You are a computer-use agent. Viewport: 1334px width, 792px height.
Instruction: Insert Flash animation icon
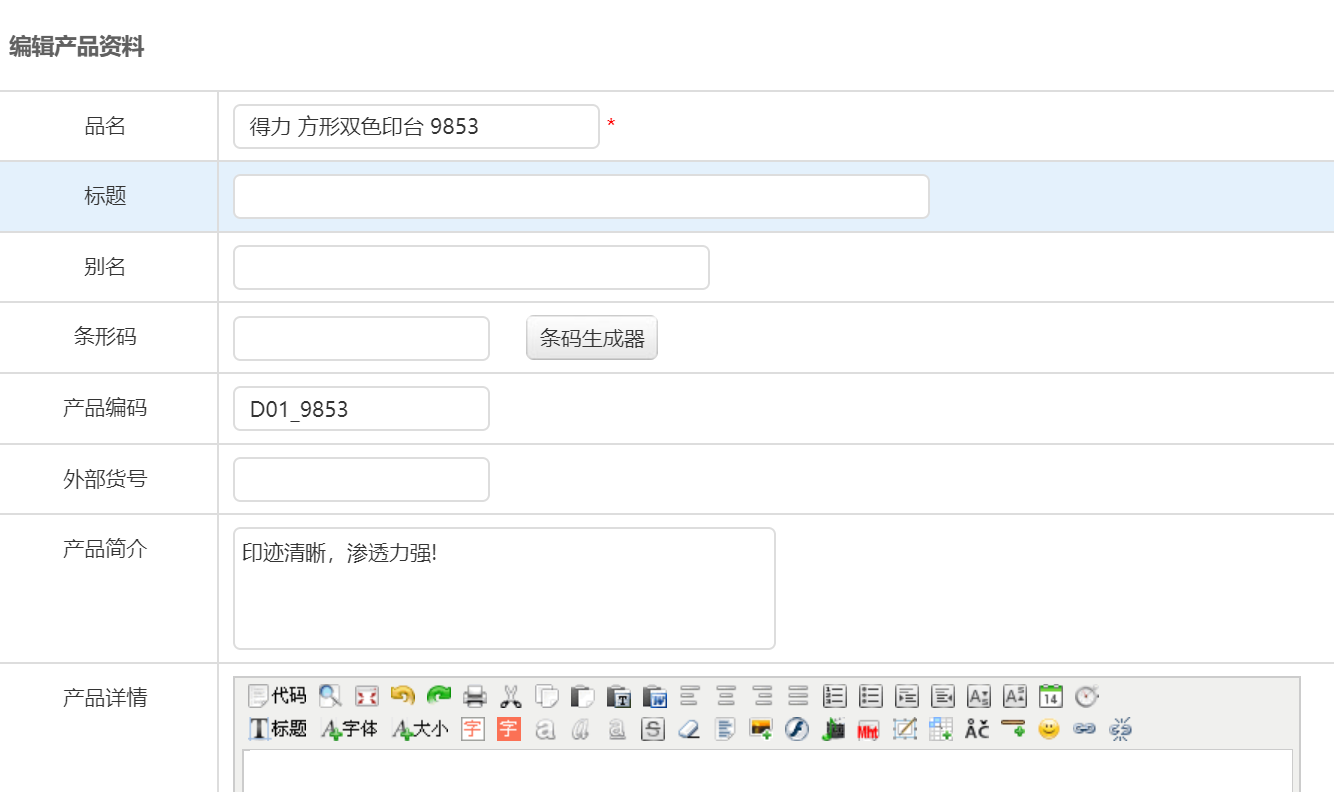(796, 729)
